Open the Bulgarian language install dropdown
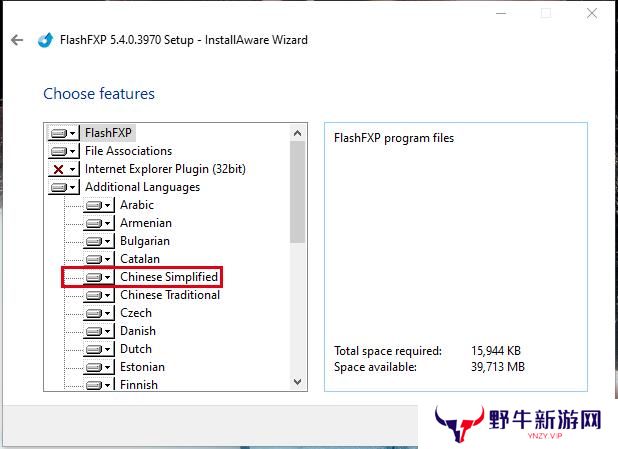618x449 pixels. coord(99,241)
